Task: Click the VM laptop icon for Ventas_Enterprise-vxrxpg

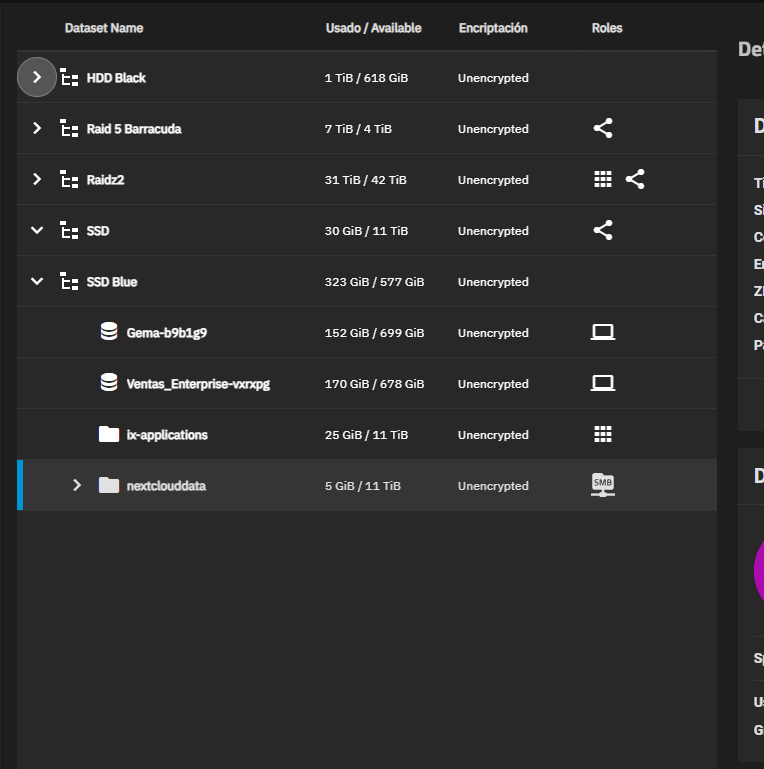Action: click(x=603, y=383)
